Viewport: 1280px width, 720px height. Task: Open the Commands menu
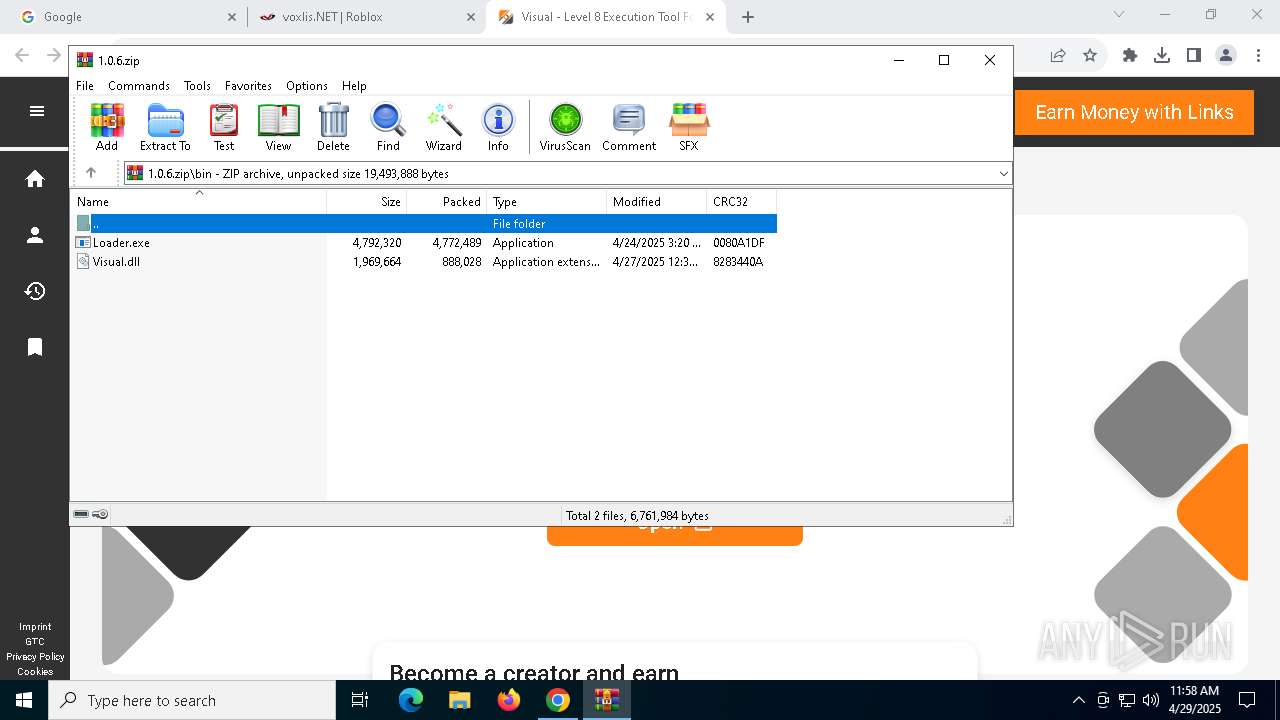tap(139, 86)
